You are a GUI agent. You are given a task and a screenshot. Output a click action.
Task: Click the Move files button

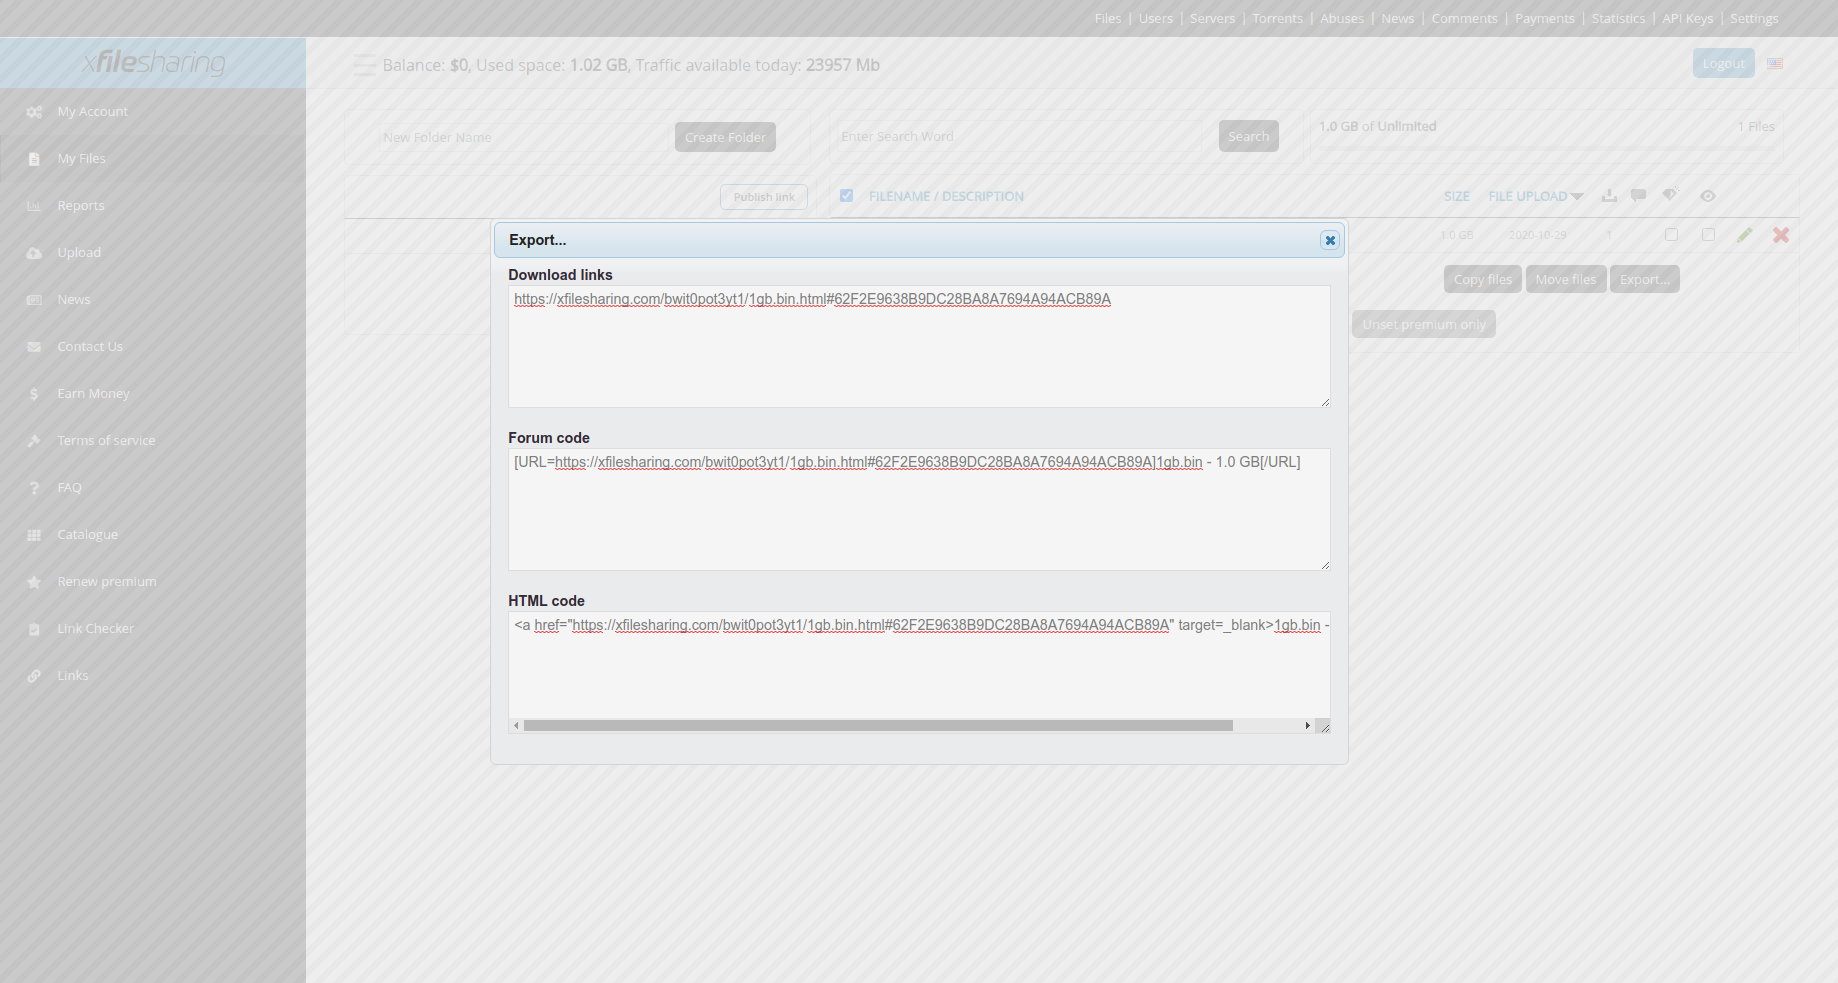[x=1566, y=279]
